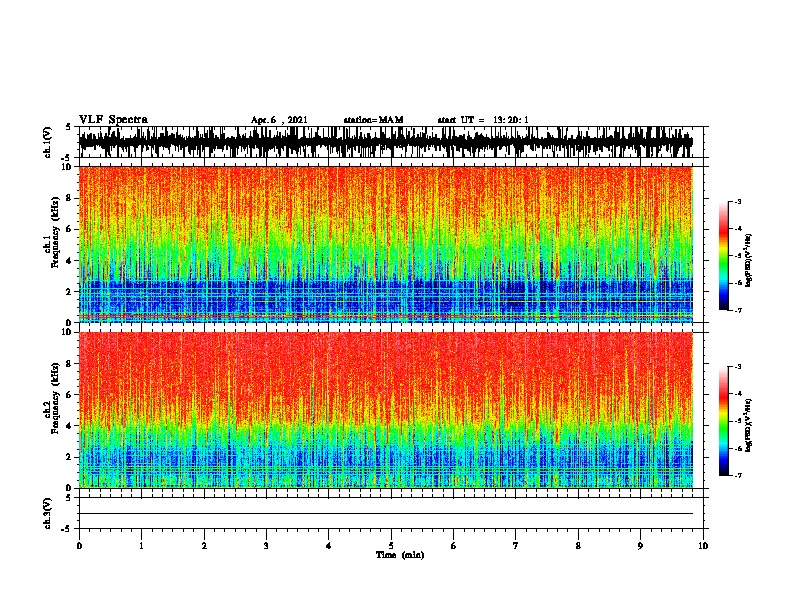The width and height of the screenshot is (792, 612).
Task: Click time axis tick label 1
Action: (x=141, y=546)
